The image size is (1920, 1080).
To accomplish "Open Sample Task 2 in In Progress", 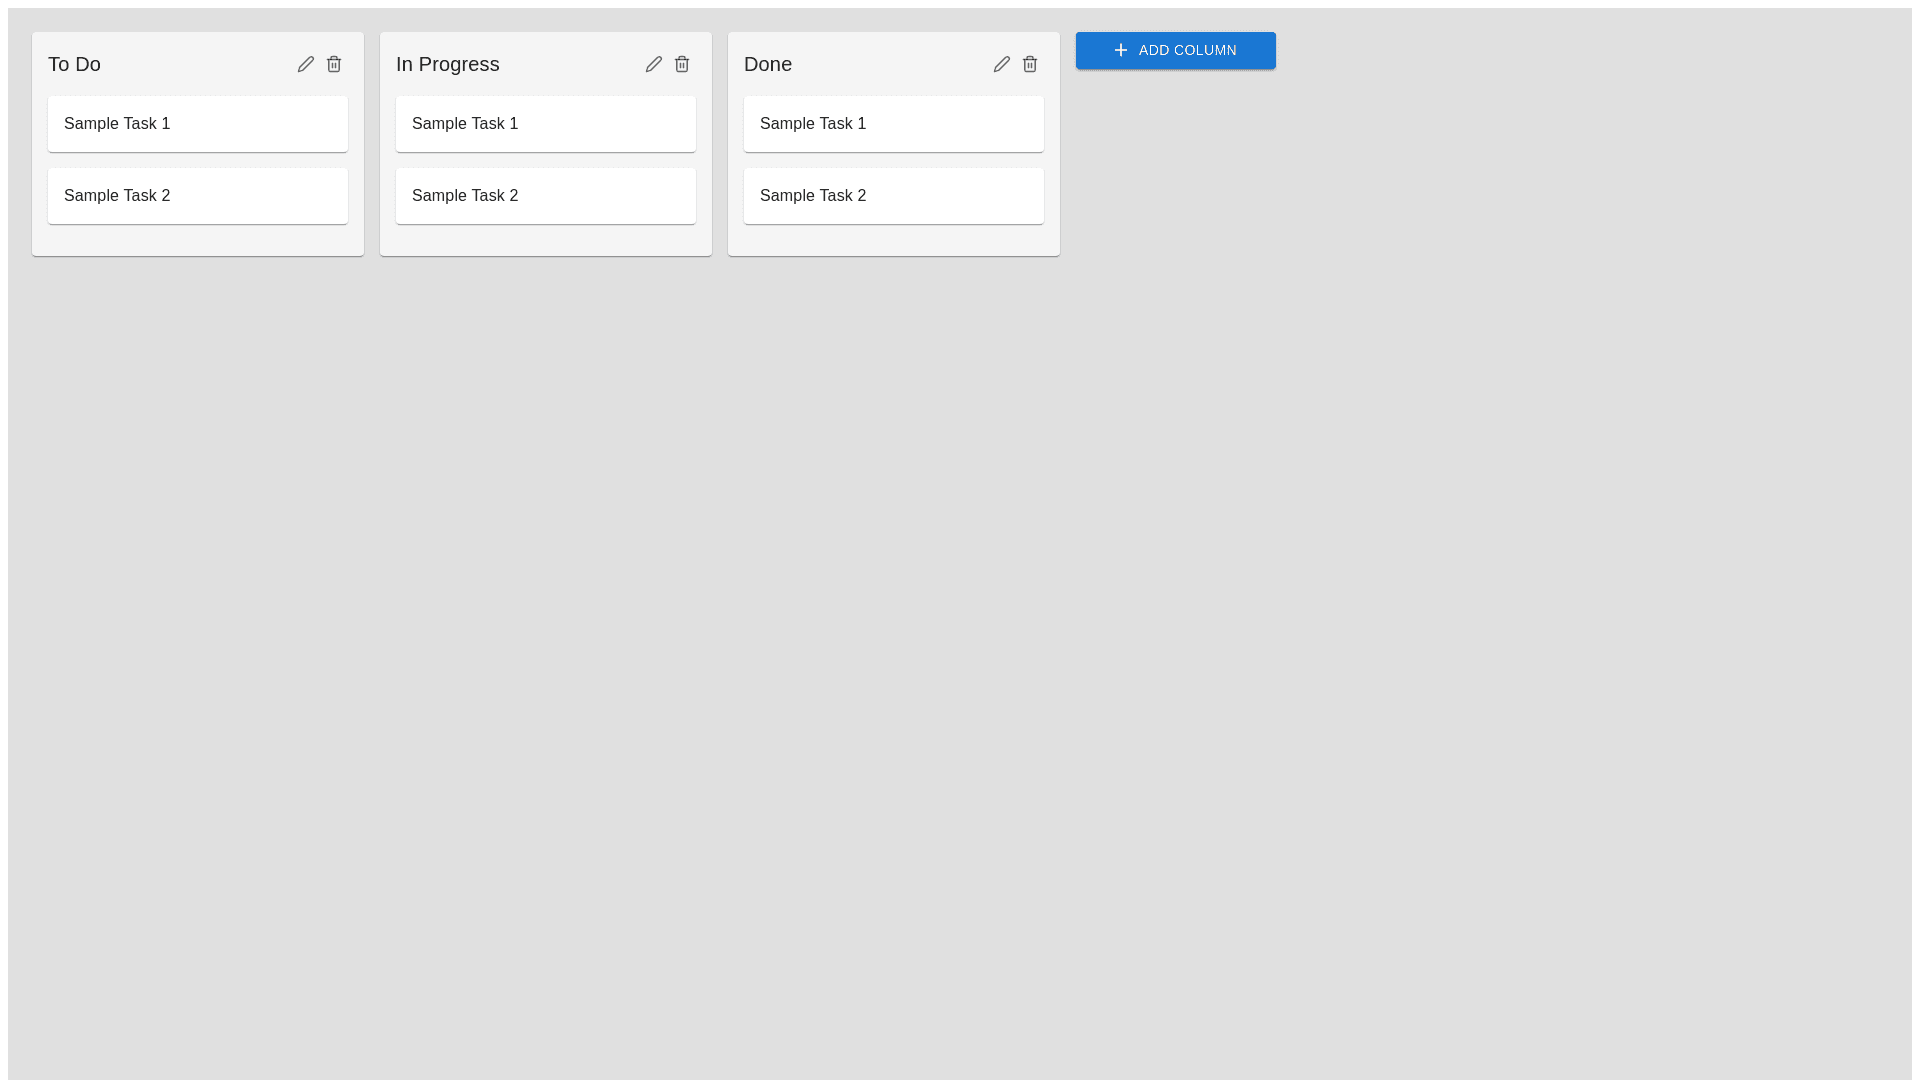I will (546, 196).
